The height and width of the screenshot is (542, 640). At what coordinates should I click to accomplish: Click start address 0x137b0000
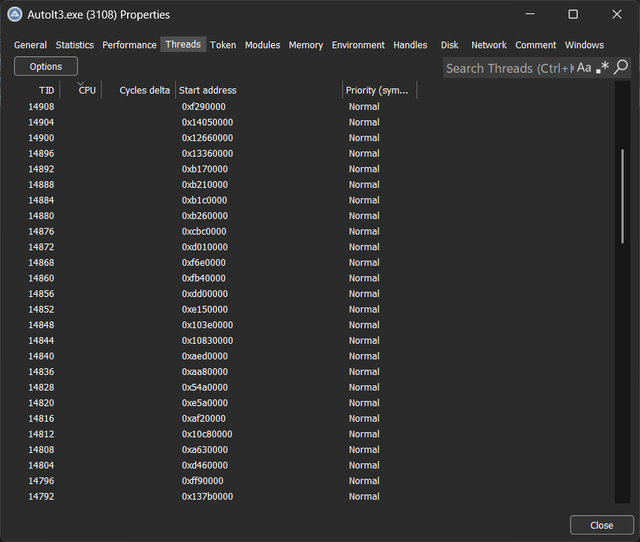coord(207,496)
